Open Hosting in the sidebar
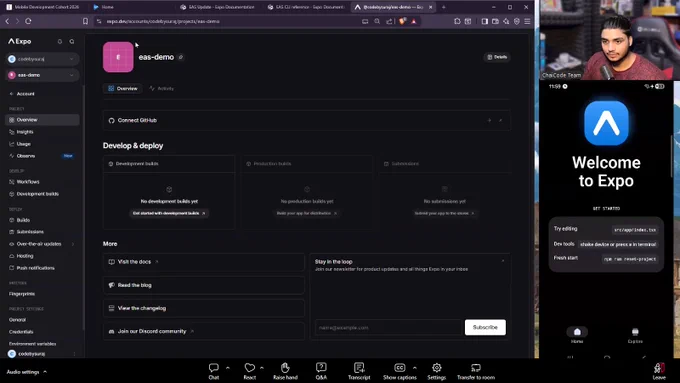Viewport: 680px width, 383px height. click(x=22, y=256)
